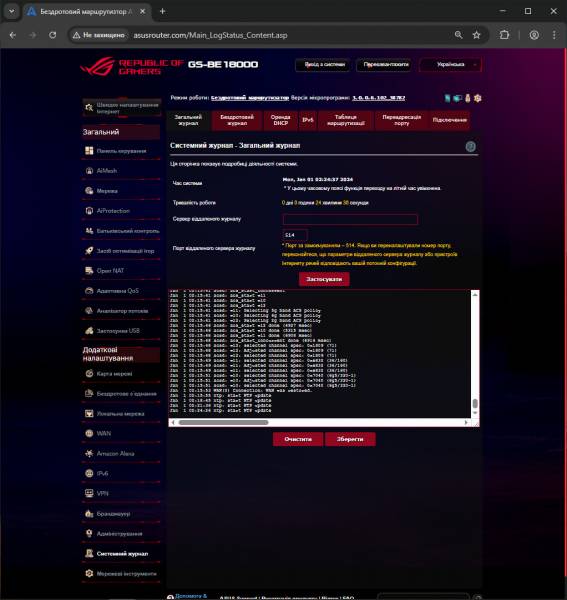Image resolution: width=567 pixels, height=600 pixels.
Task: Open Quick Internet Setup in the sidebar
Action: point(121,108)
